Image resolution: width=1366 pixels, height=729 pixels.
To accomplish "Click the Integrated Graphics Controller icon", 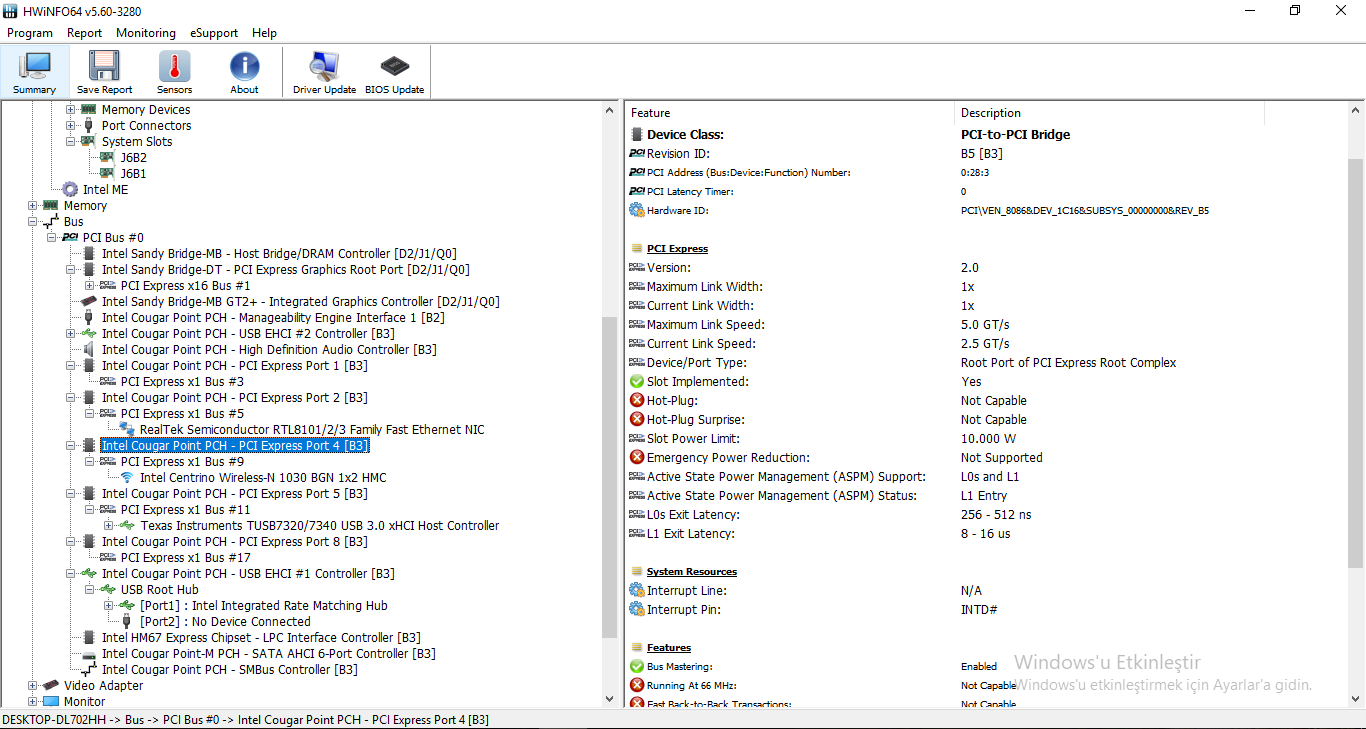I will click(x=88, y=301).
